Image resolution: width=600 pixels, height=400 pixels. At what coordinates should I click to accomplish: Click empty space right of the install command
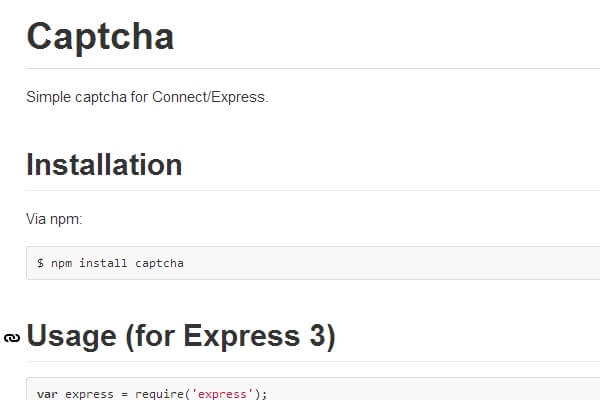tap(400, 263)
